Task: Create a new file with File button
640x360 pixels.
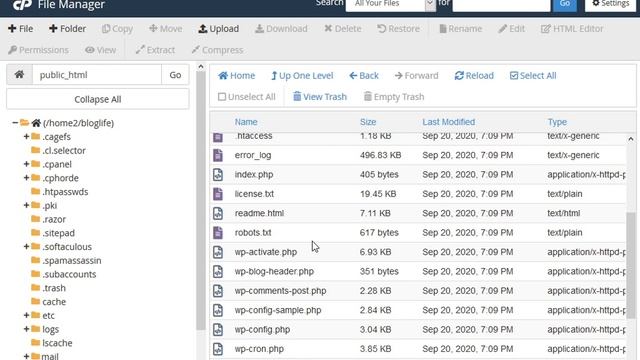Action: [x=20, y=29]
